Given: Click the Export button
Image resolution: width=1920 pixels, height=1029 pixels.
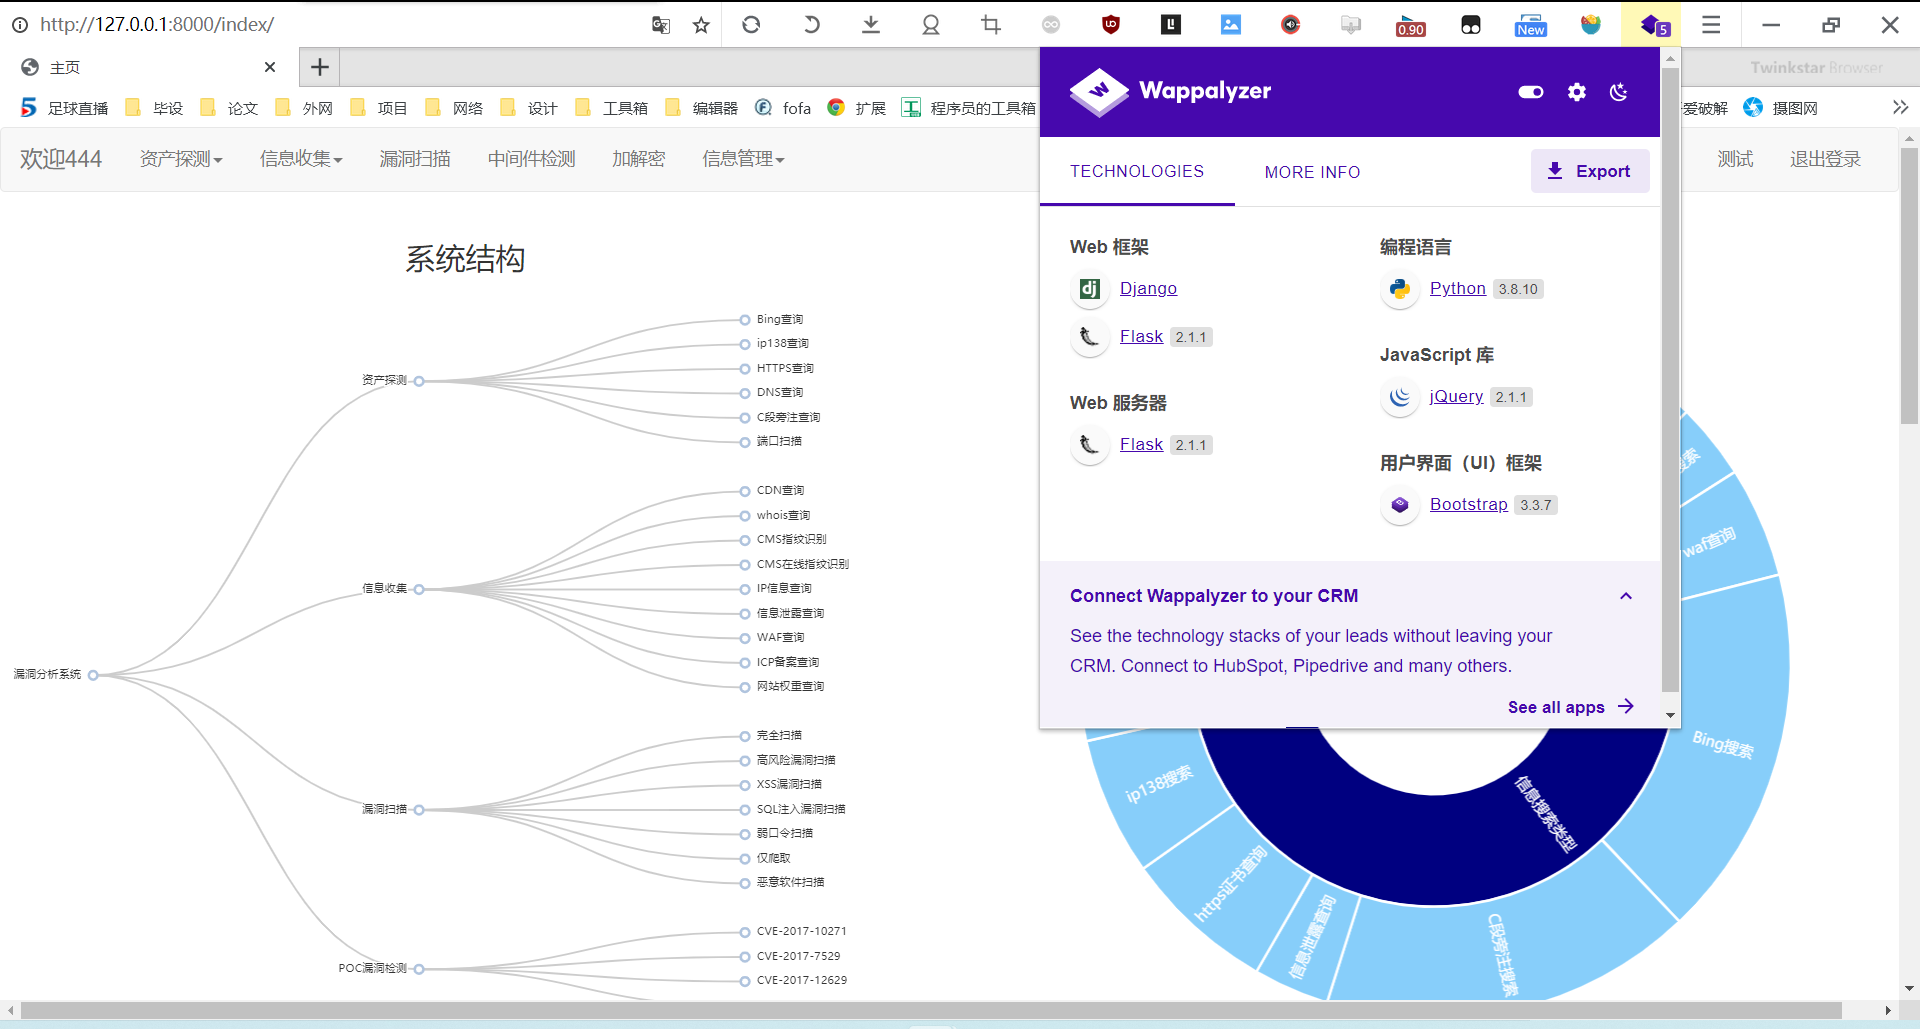Looking at the screenshot, I should (1590, 171).
